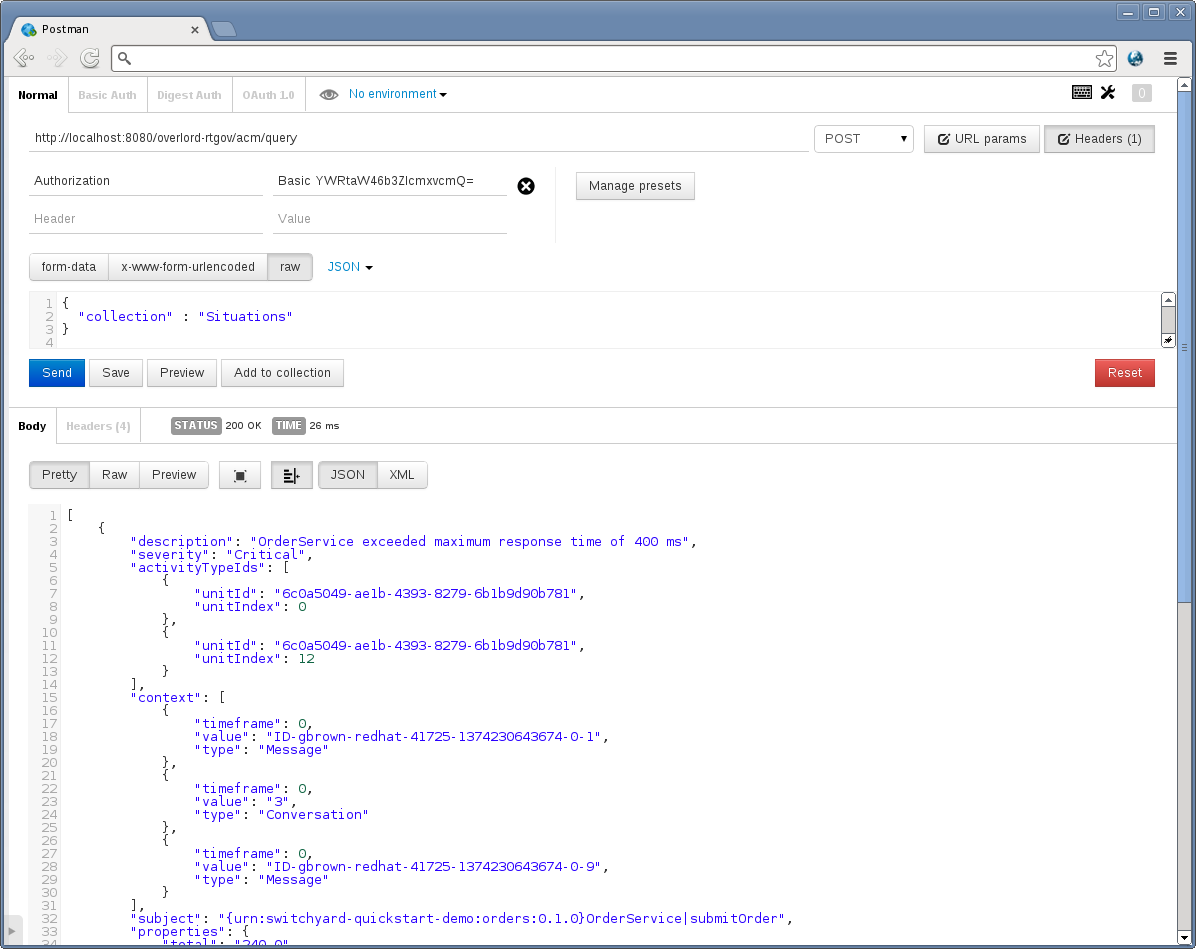
Task: Open the wrench settings icon
Action: tap(1108, 93)
